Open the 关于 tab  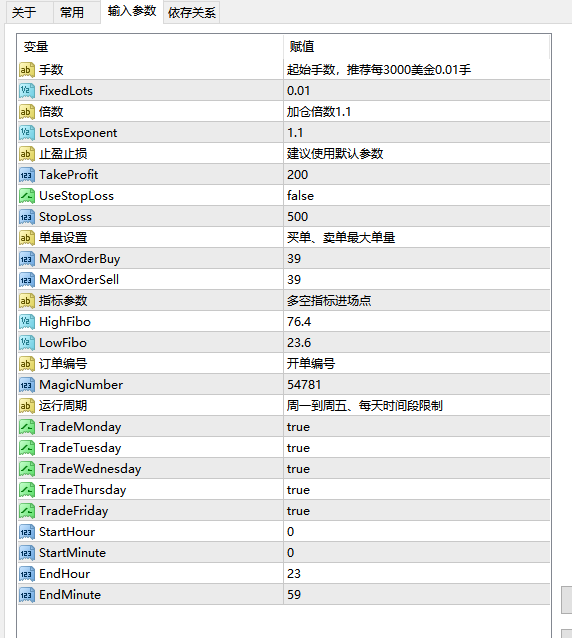pos(29,13)
